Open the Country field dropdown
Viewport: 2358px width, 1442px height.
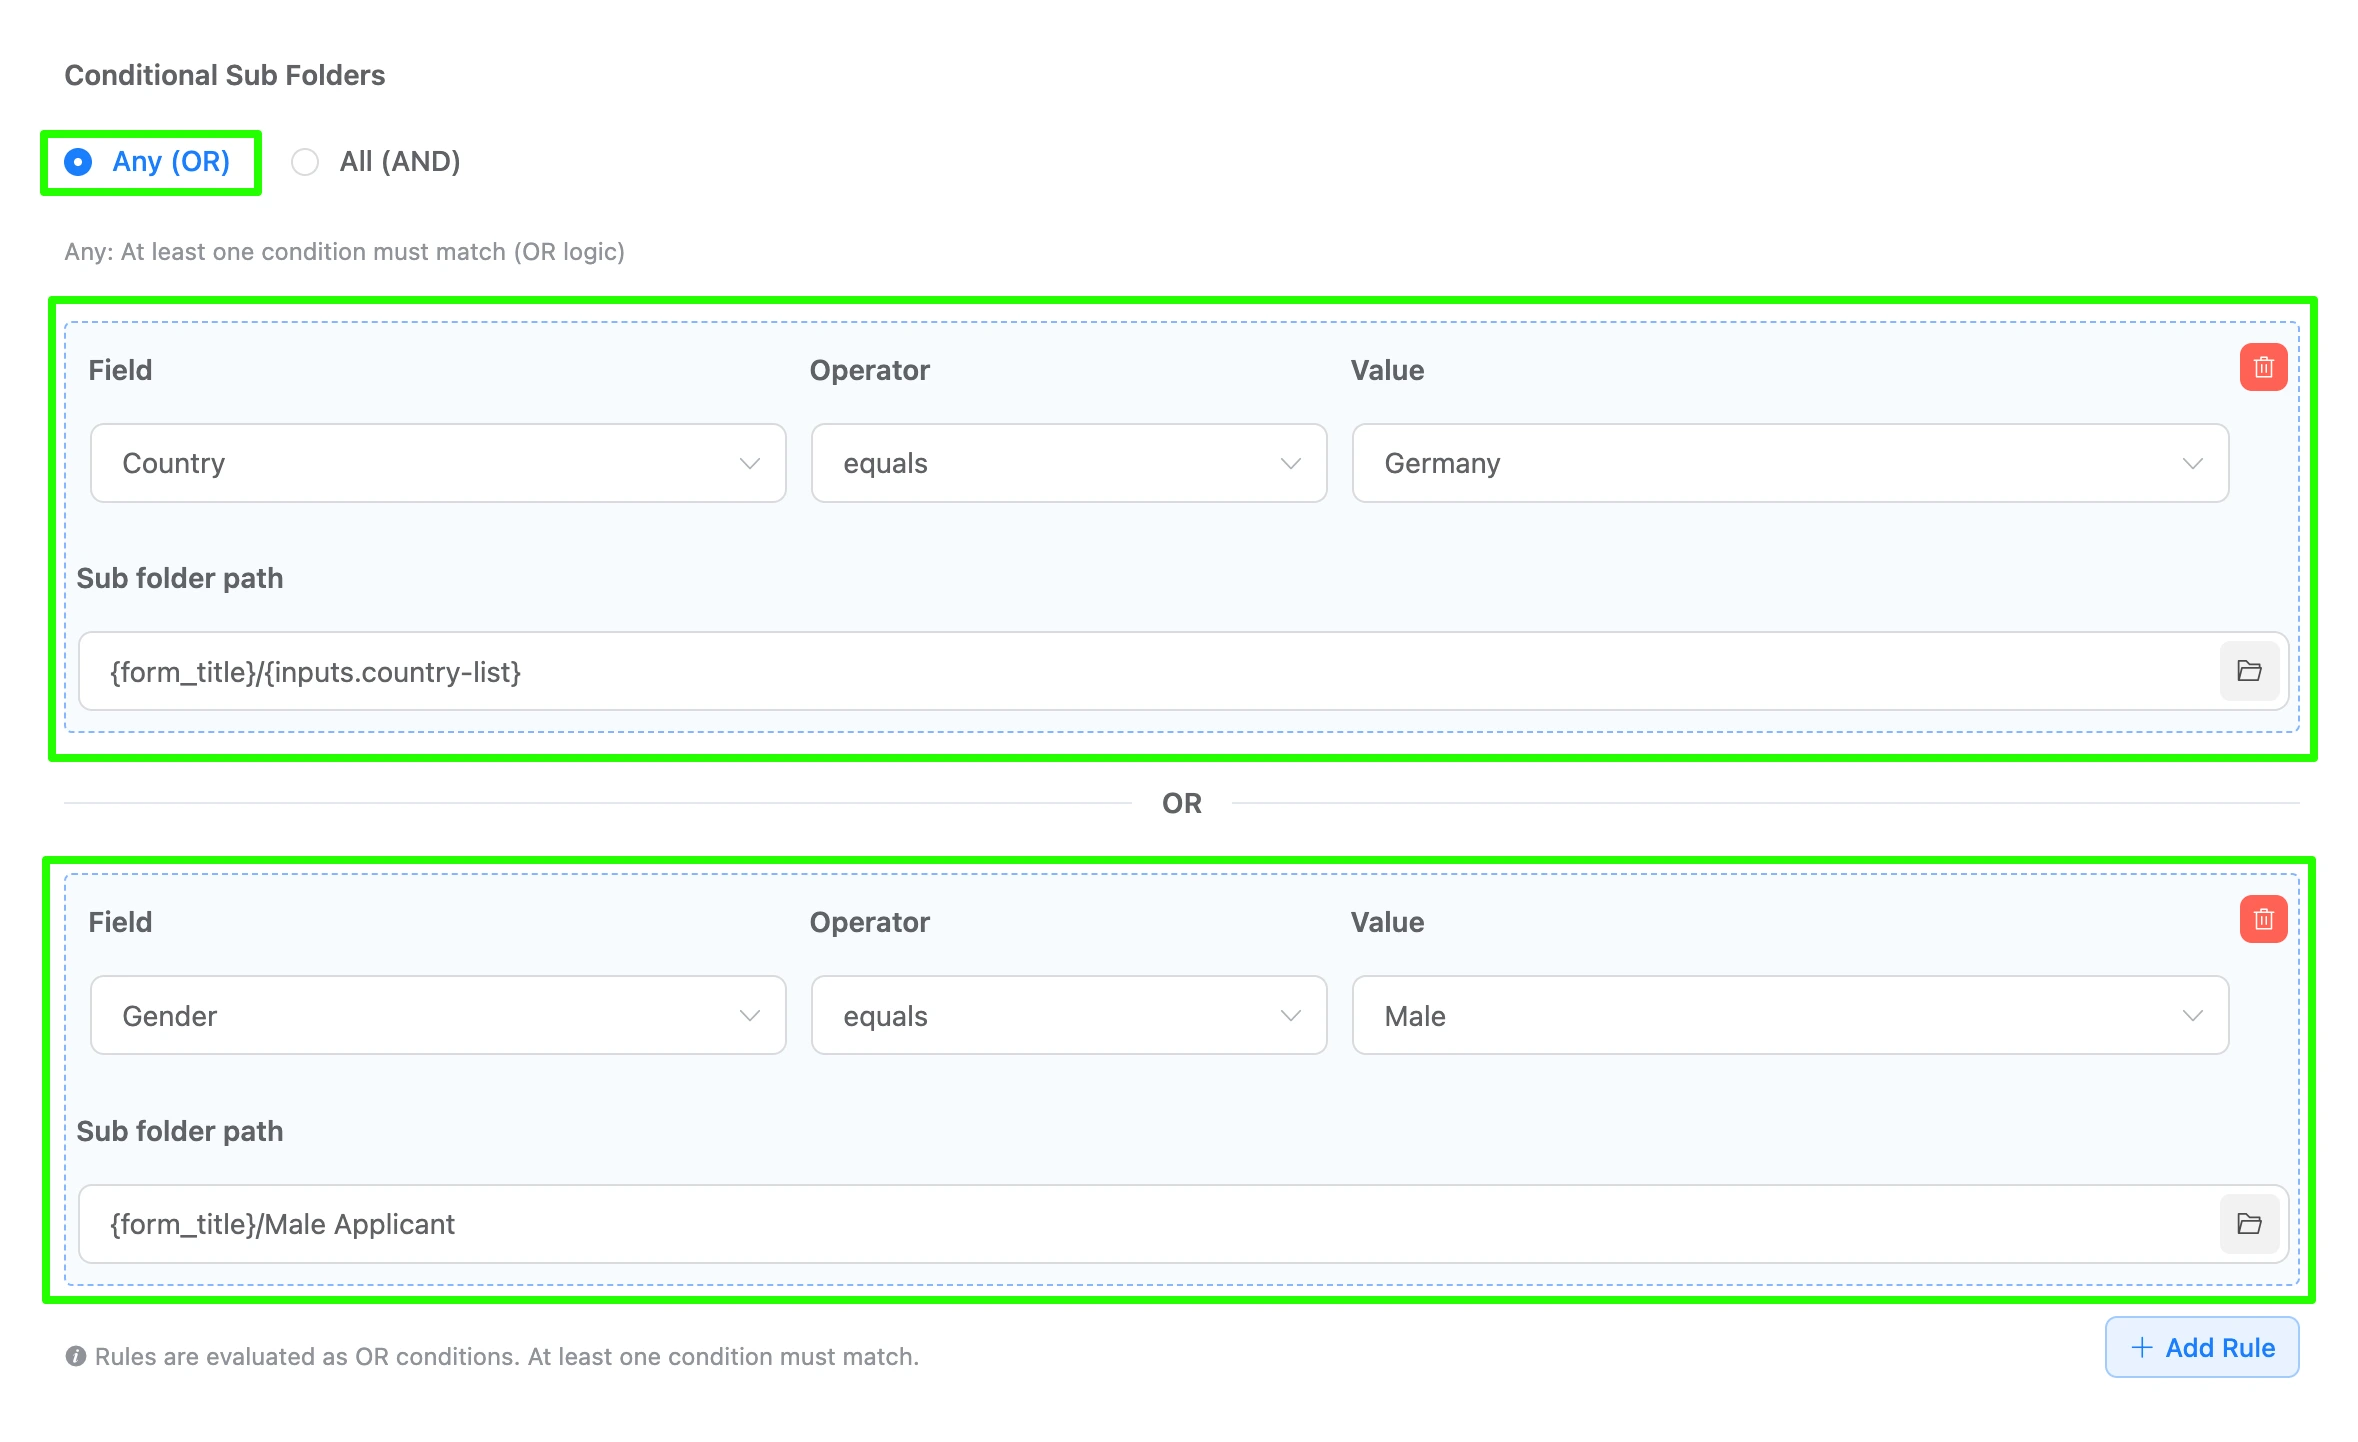coord(437,463)
